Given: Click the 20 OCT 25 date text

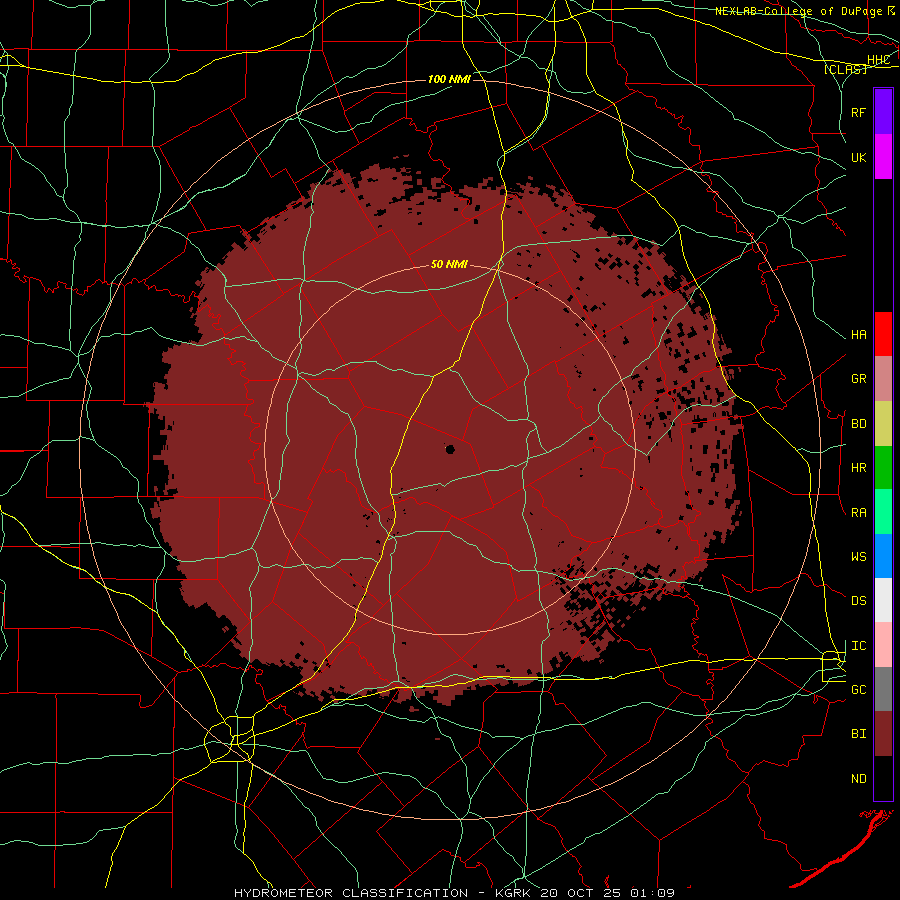Looking at the screenshot, I should (x=580, y=893).
